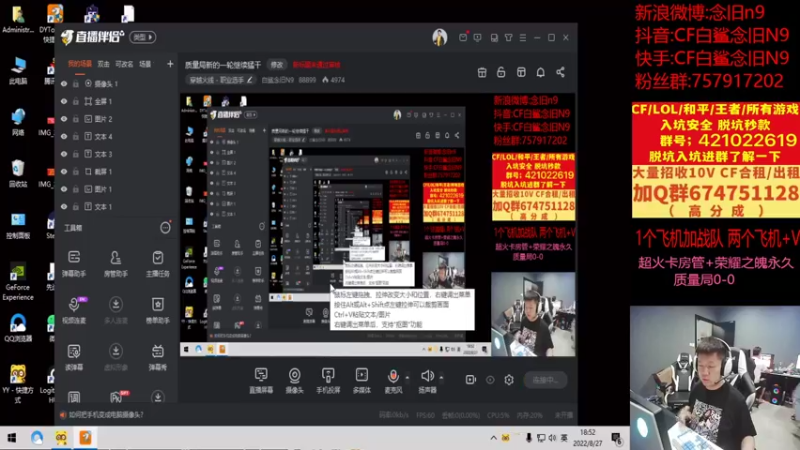The image size is (800, 450).
Task: Add a 摄像头 camera source
Action: pos(294,380)
